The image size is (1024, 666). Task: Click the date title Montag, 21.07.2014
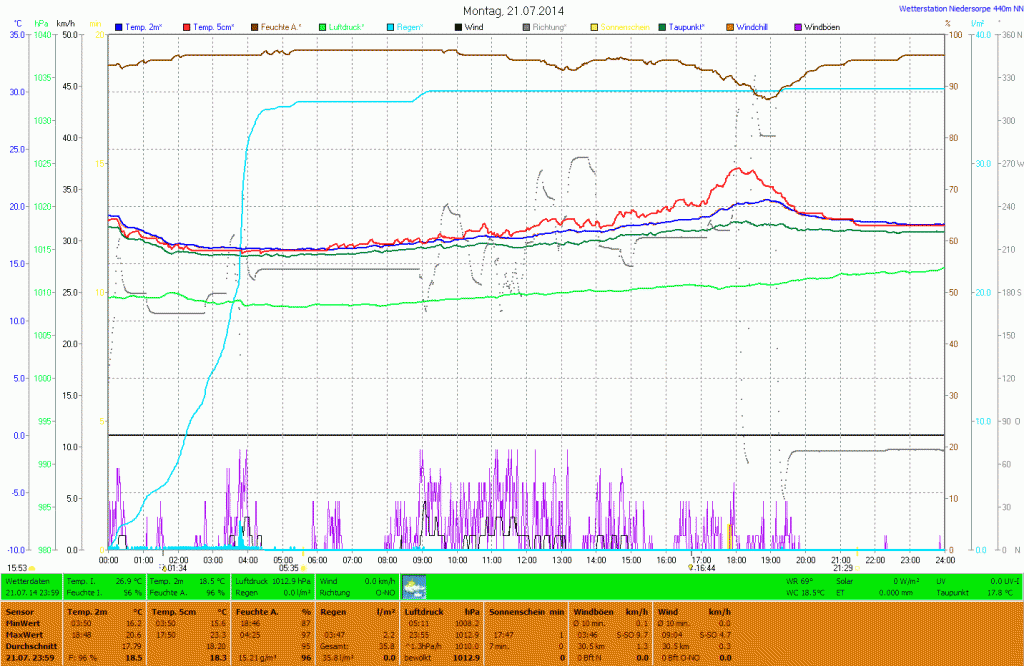[513, 10]
